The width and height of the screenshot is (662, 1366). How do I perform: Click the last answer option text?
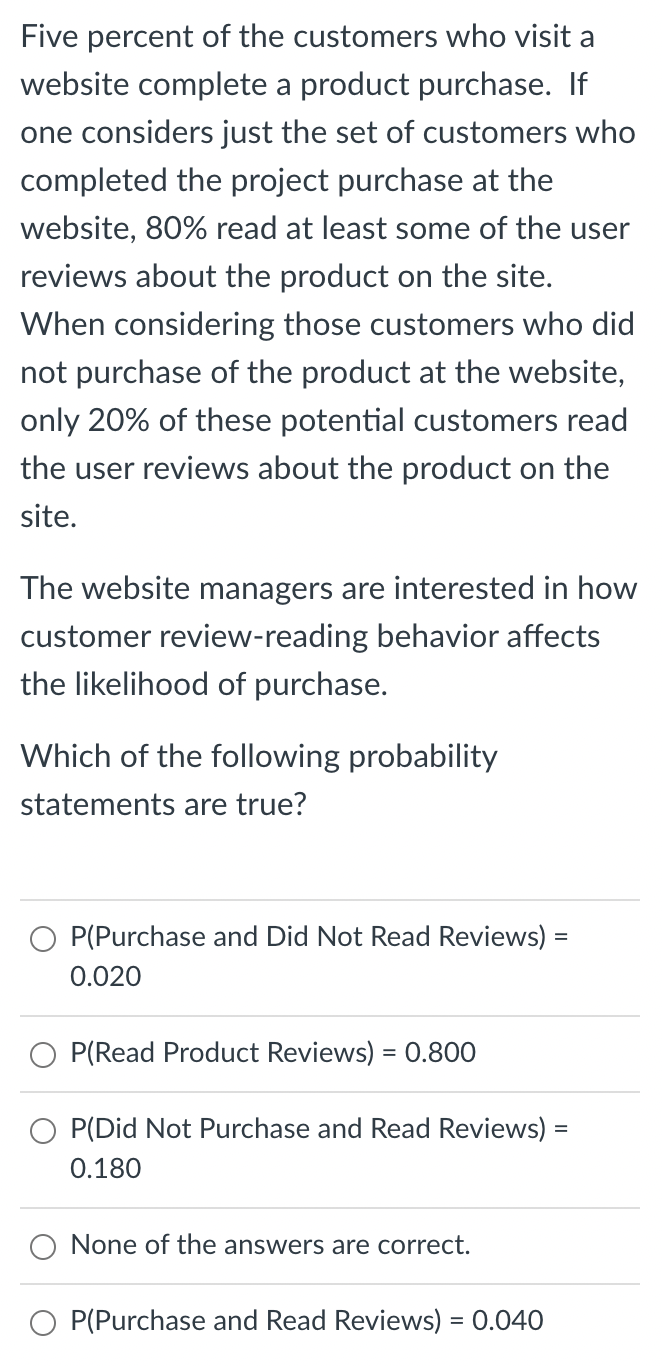[x=305, y=1322]
